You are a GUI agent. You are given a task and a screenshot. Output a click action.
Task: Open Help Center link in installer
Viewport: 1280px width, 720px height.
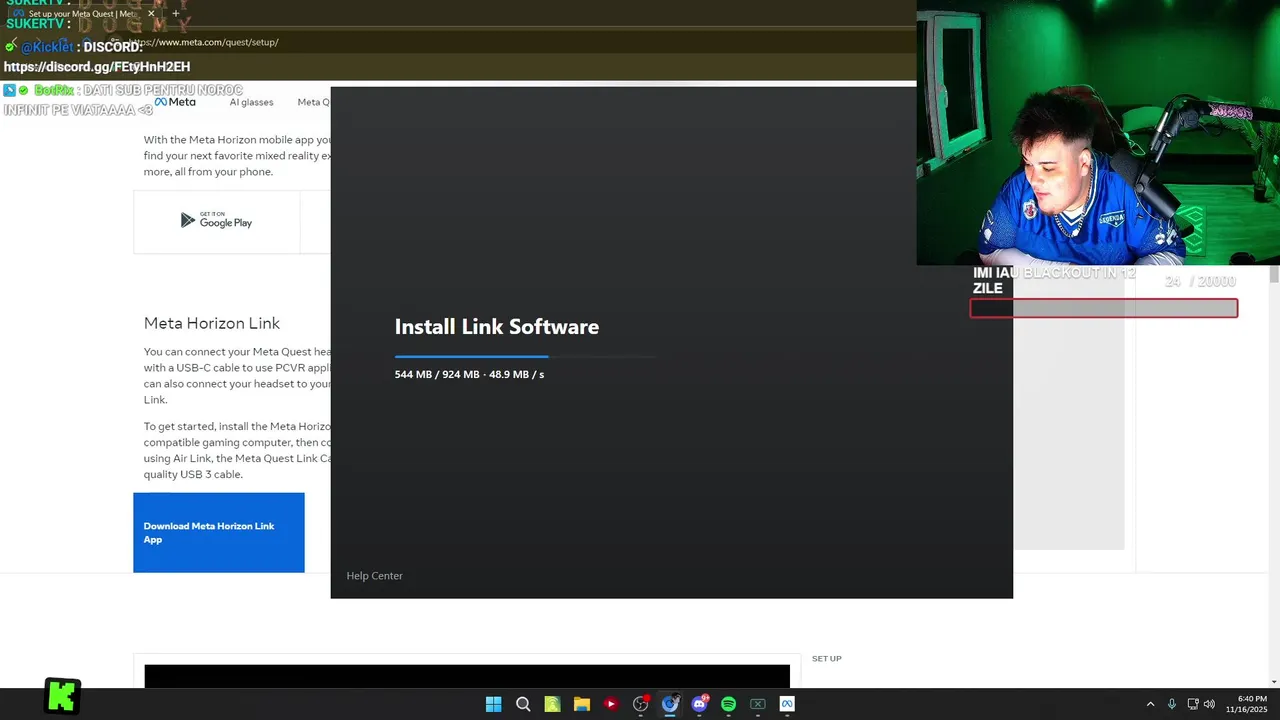[x=374, y=576]
